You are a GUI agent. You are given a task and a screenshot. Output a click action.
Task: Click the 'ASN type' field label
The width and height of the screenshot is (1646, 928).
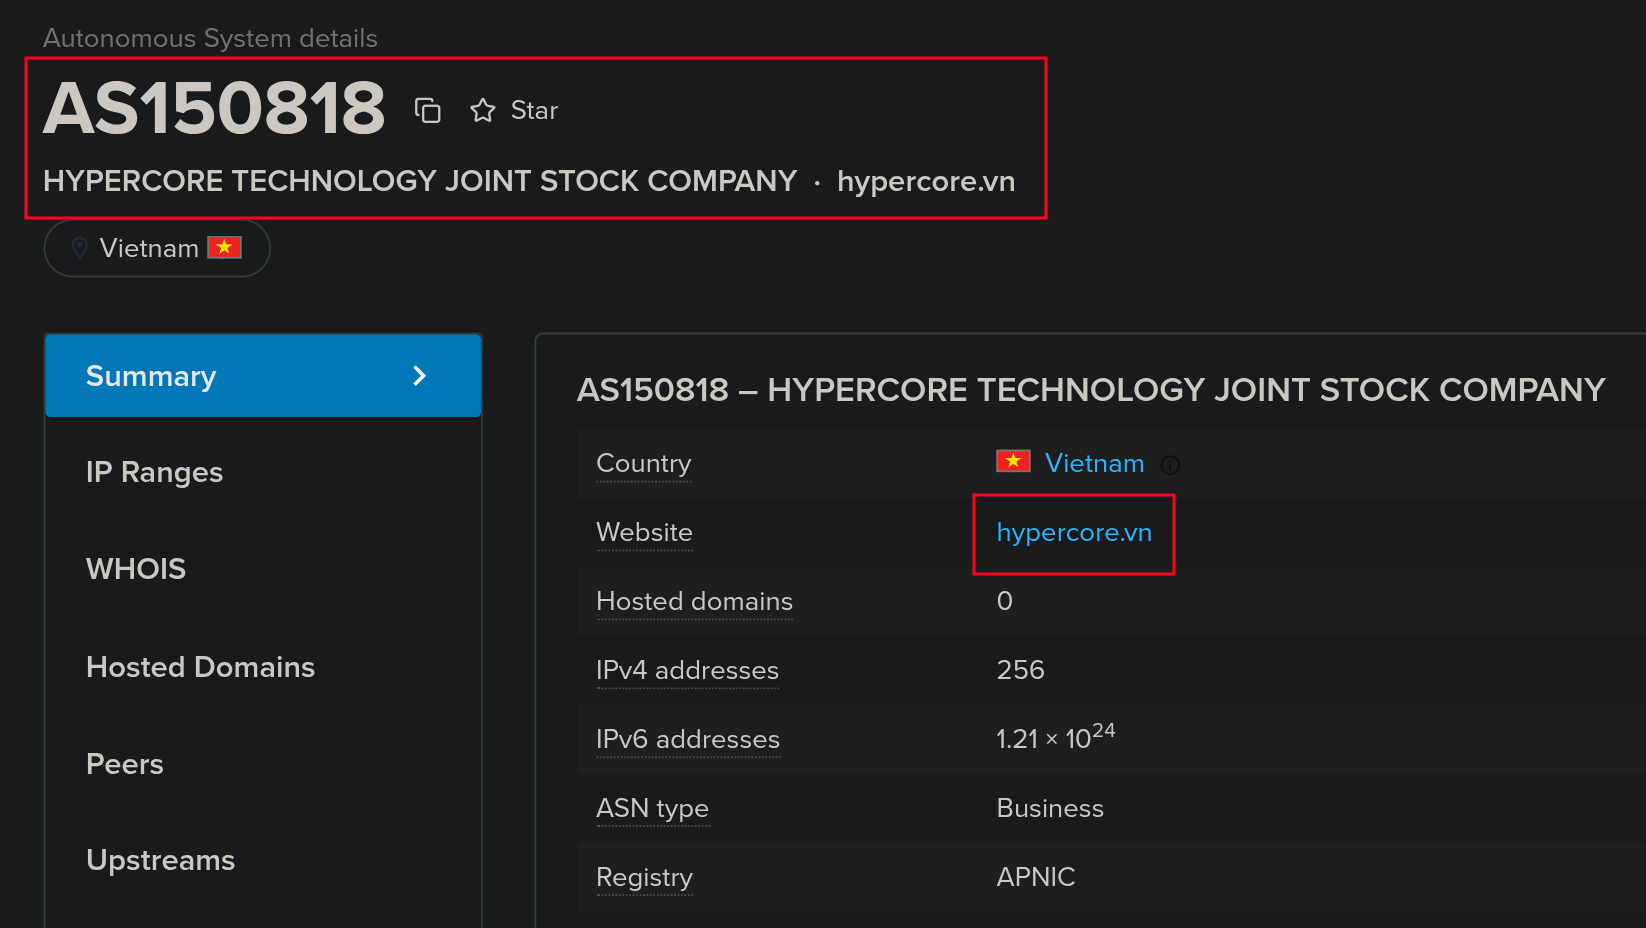click(x=652, y=809)
